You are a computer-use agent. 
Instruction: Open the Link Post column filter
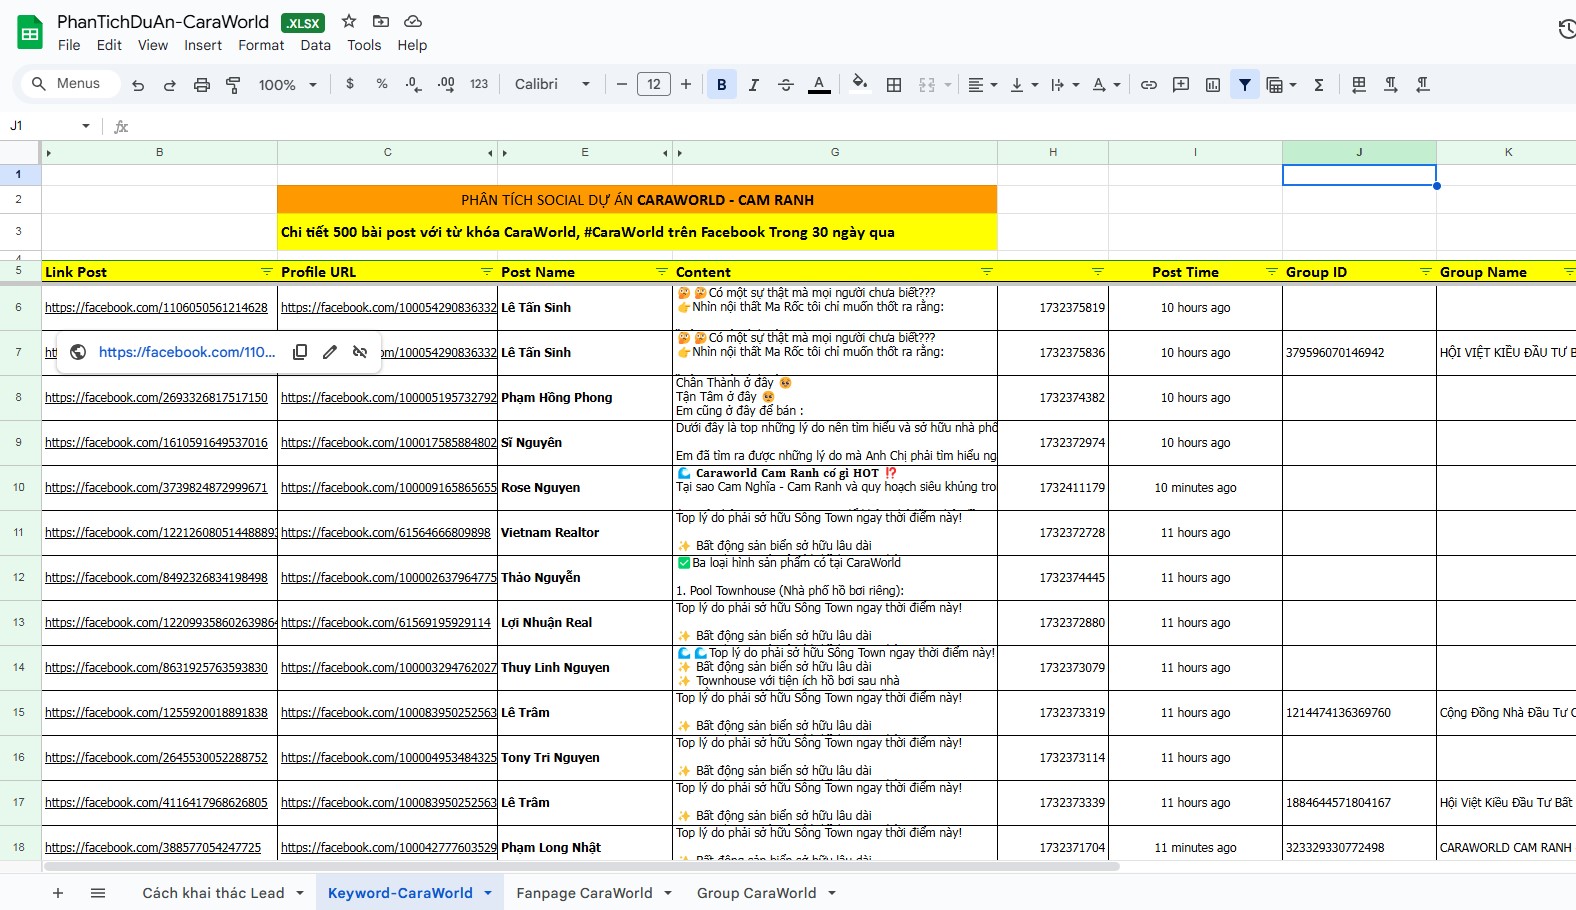click(267, 272)
